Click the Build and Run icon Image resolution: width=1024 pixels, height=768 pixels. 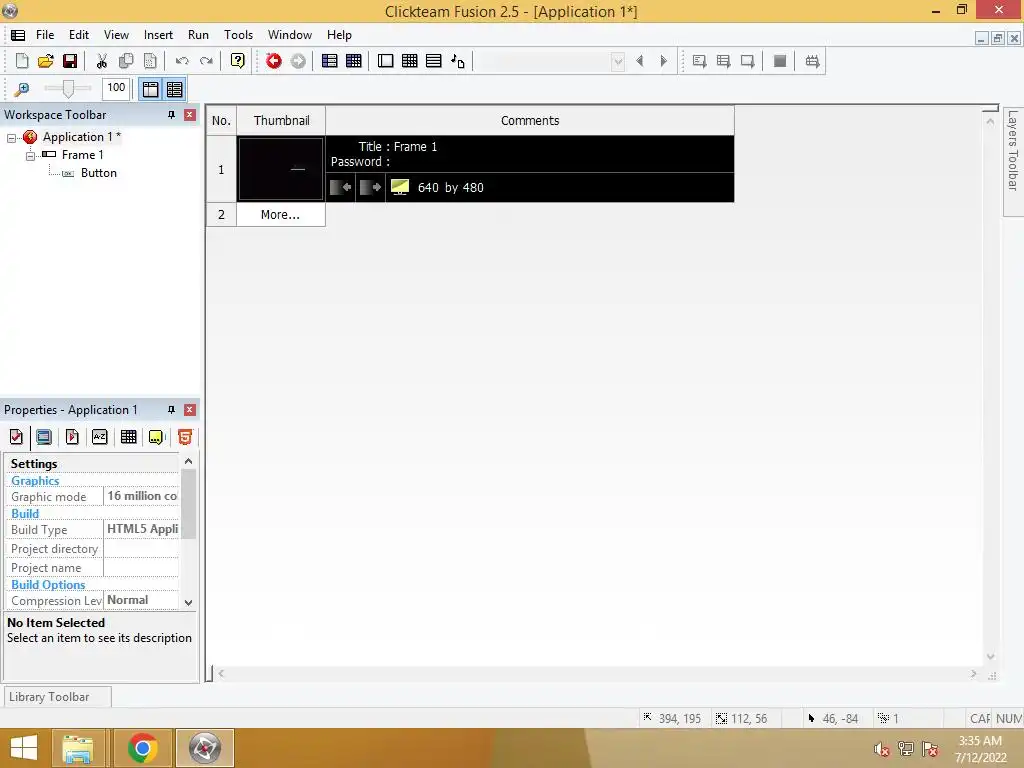(812, 61)
